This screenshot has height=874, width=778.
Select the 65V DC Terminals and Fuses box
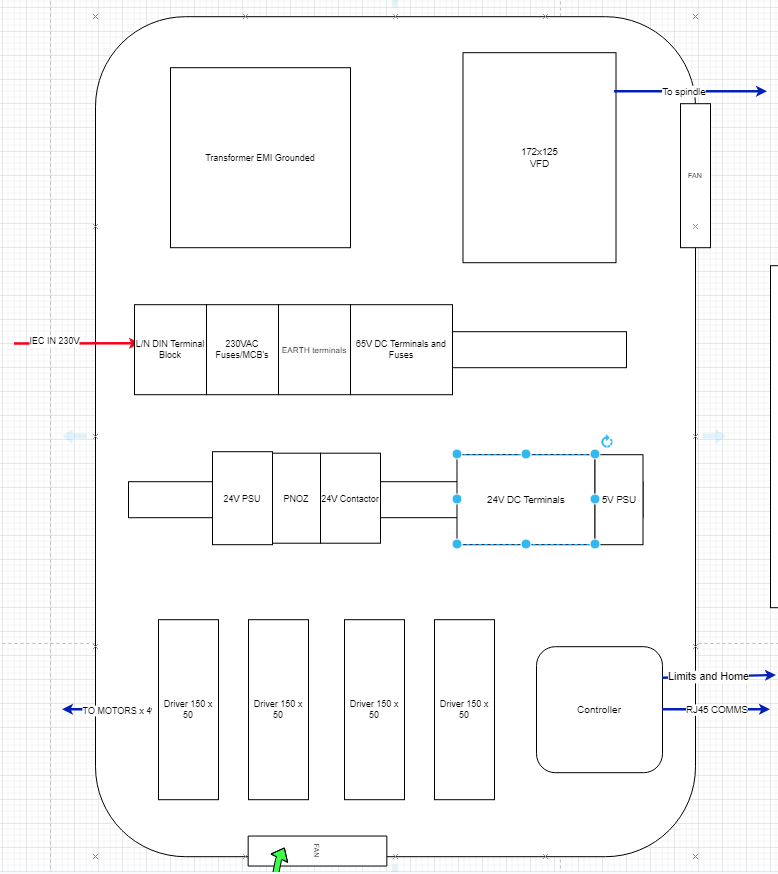point(401,349)
